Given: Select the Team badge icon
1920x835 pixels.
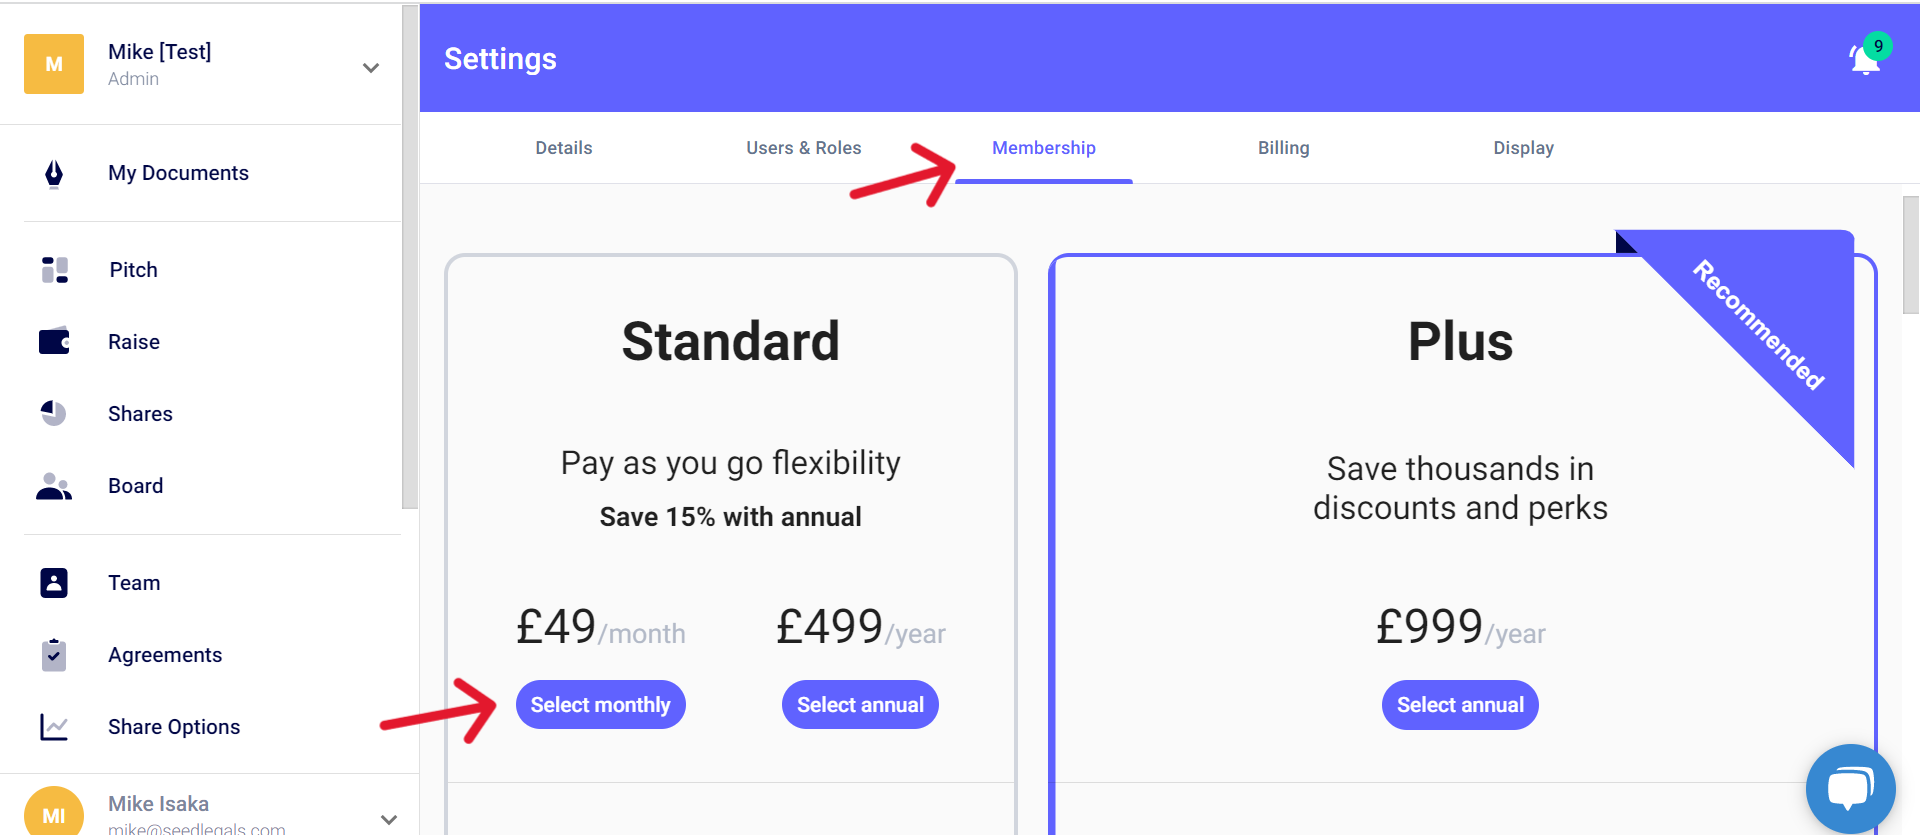Looking at the screenshot, I should 54,583.
